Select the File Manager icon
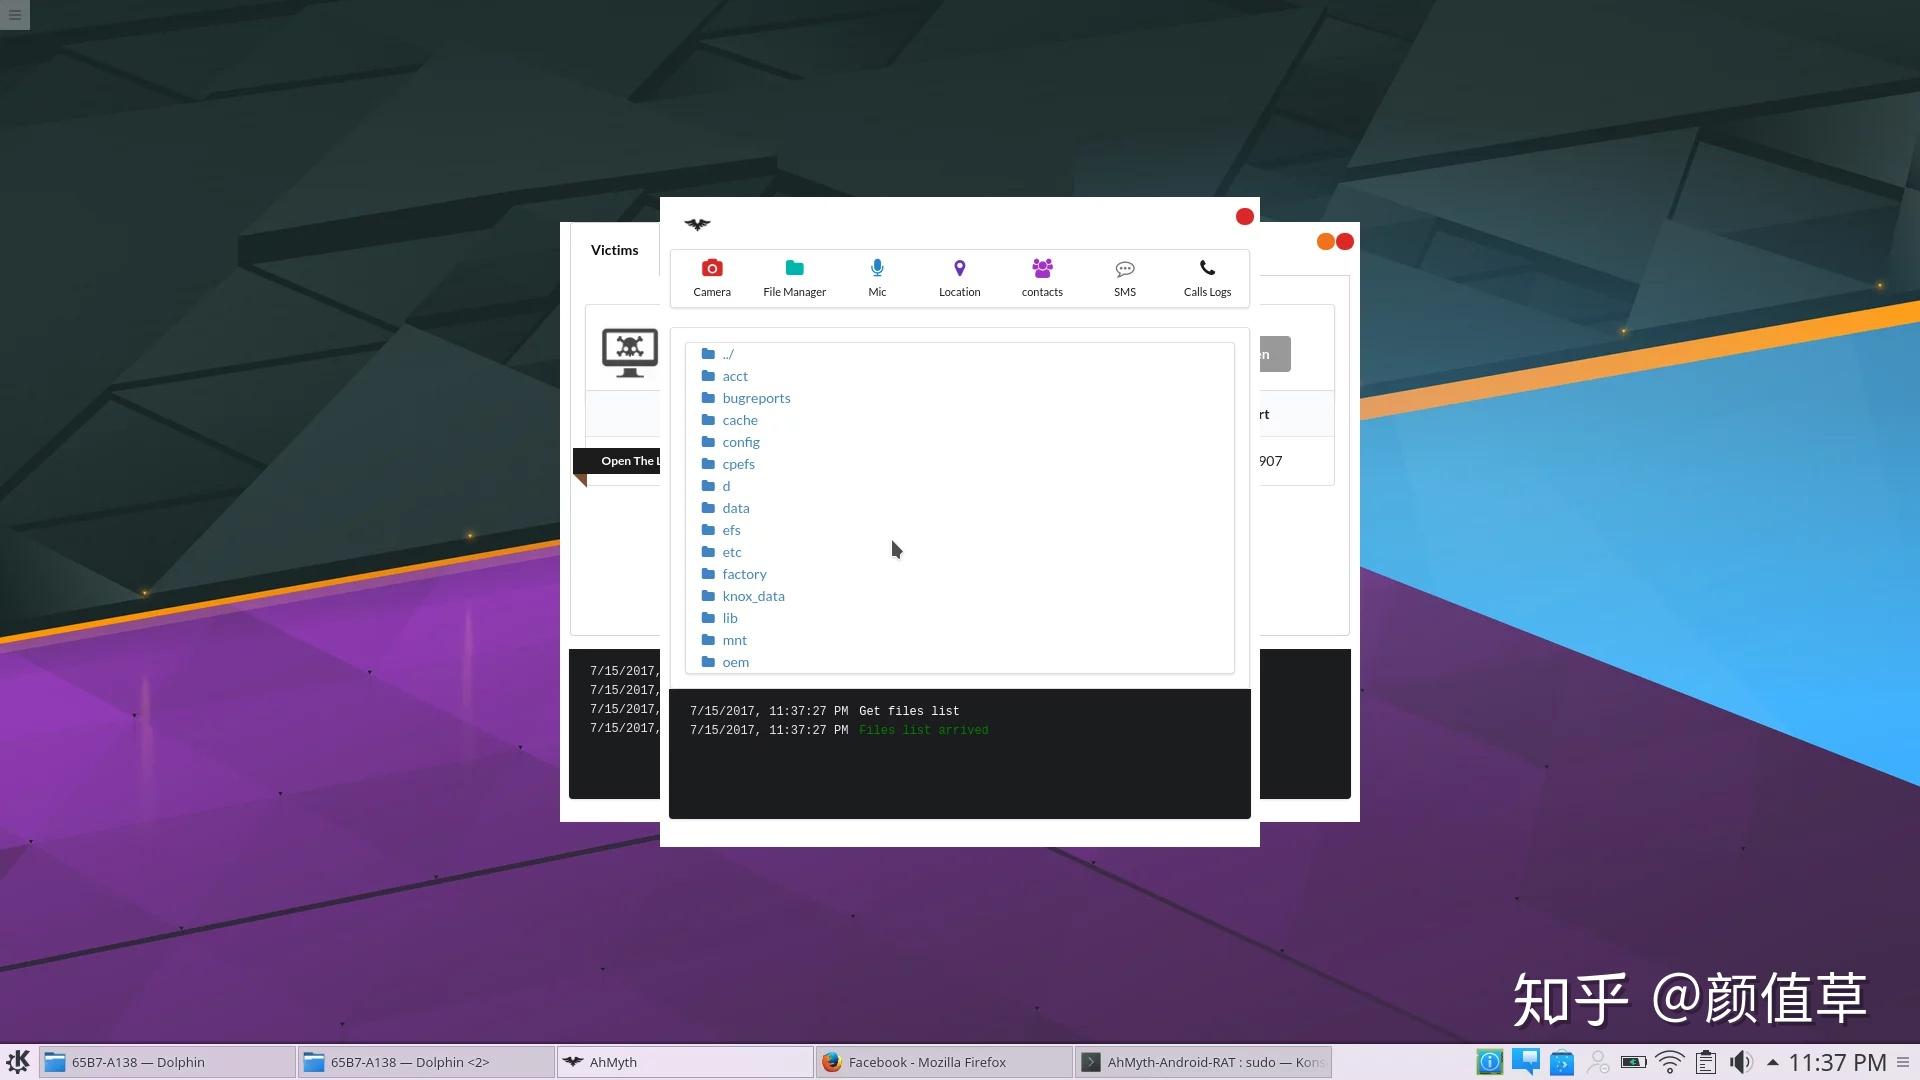 coord(794,277)
